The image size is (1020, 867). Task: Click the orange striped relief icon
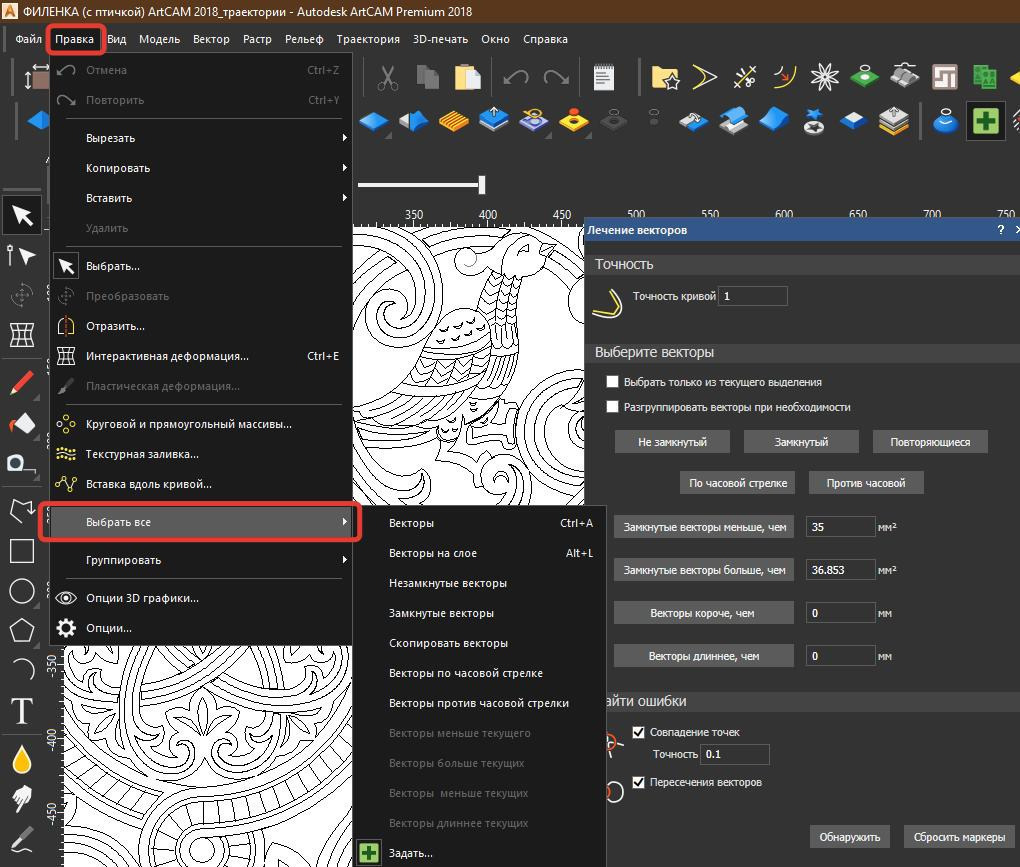453,121
